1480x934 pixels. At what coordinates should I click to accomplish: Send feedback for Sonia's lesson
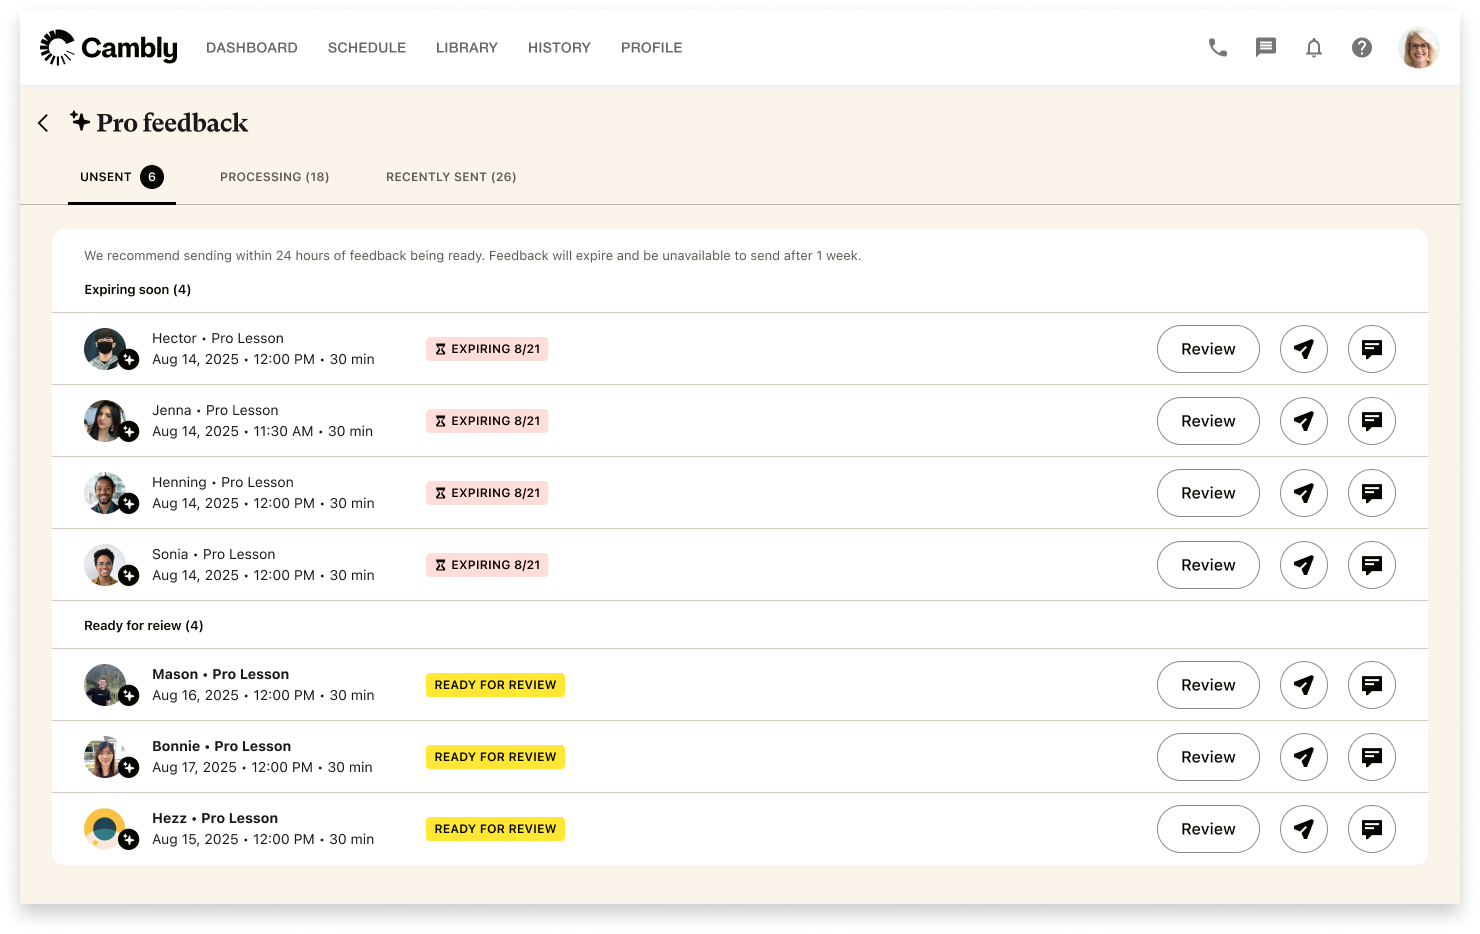tap(1304, 565)
